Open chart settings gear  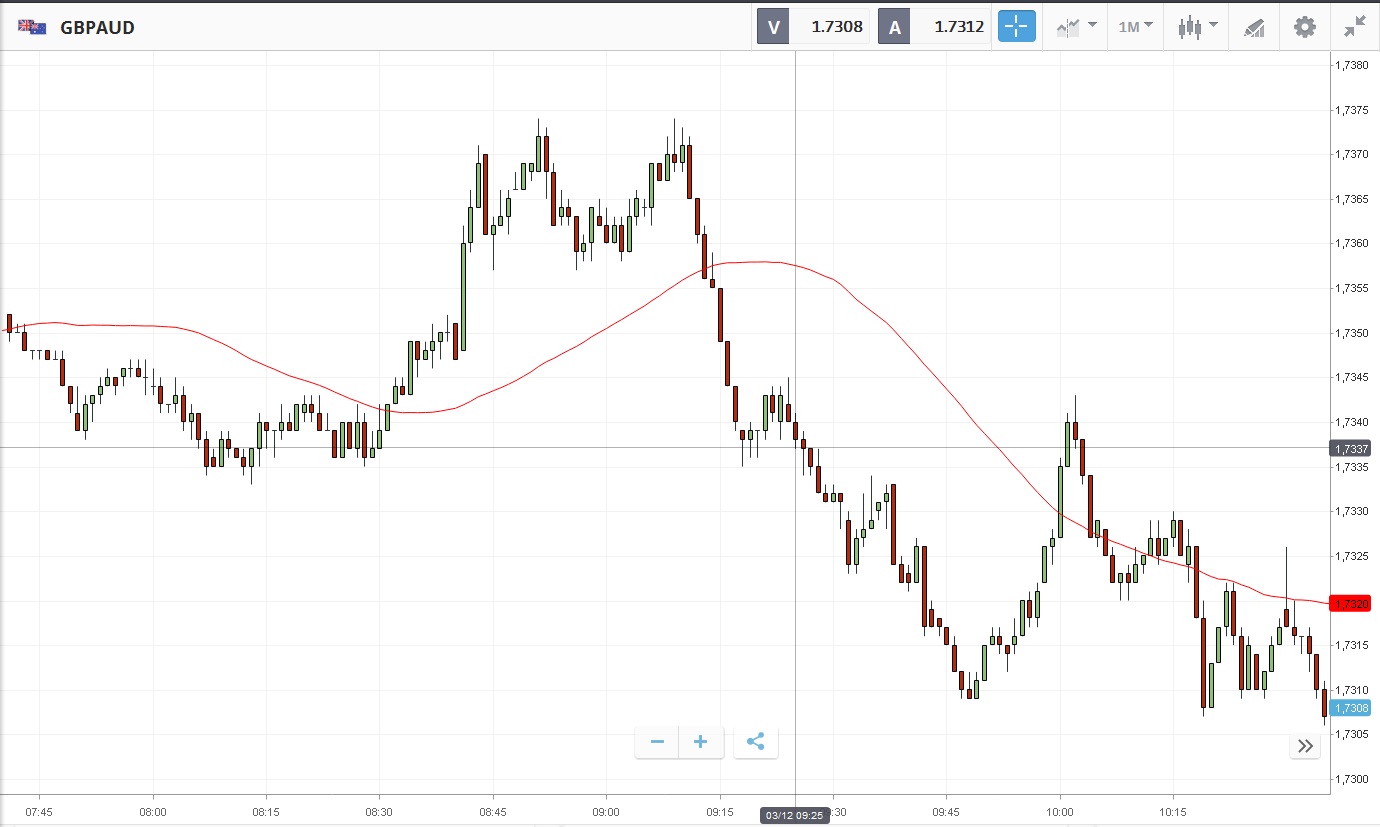[x=1305, y=27]
